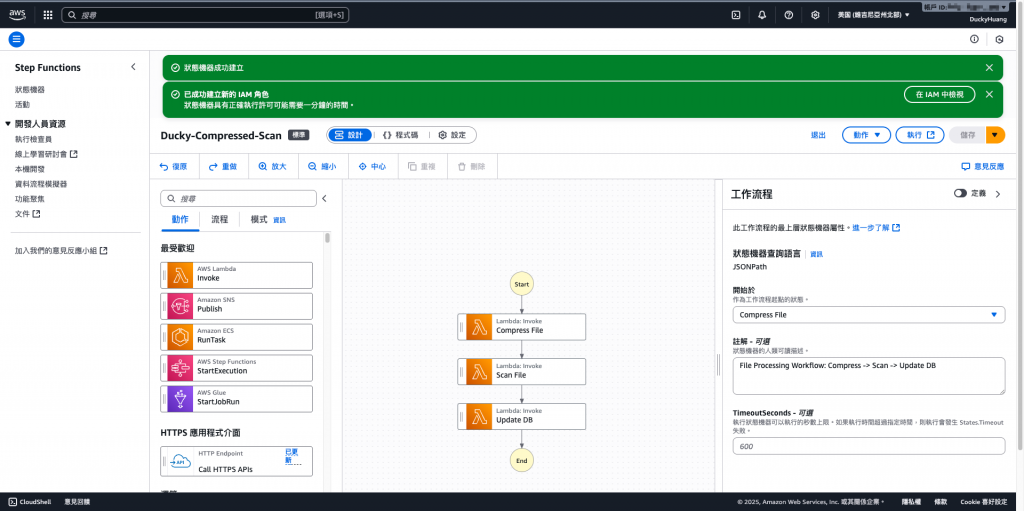Click the 重做 redo toolbar button
Viewport: 1024px width, 511px height.
tap(223, 167)
